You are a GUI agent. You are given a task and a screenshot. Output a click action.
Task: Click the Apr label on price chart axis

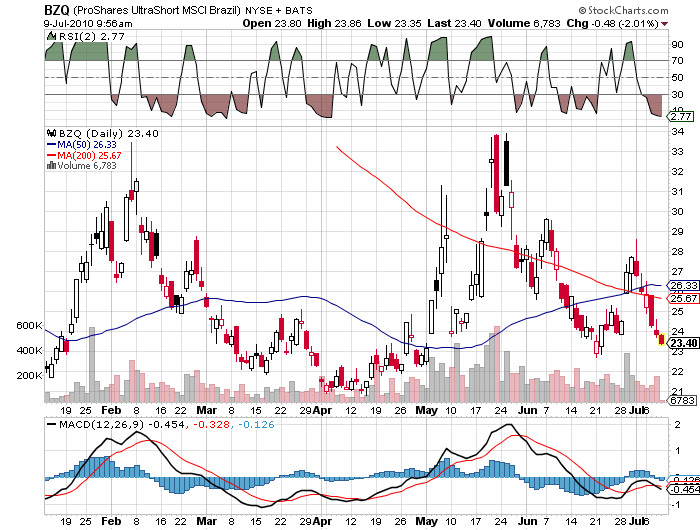tap(322, 410)
